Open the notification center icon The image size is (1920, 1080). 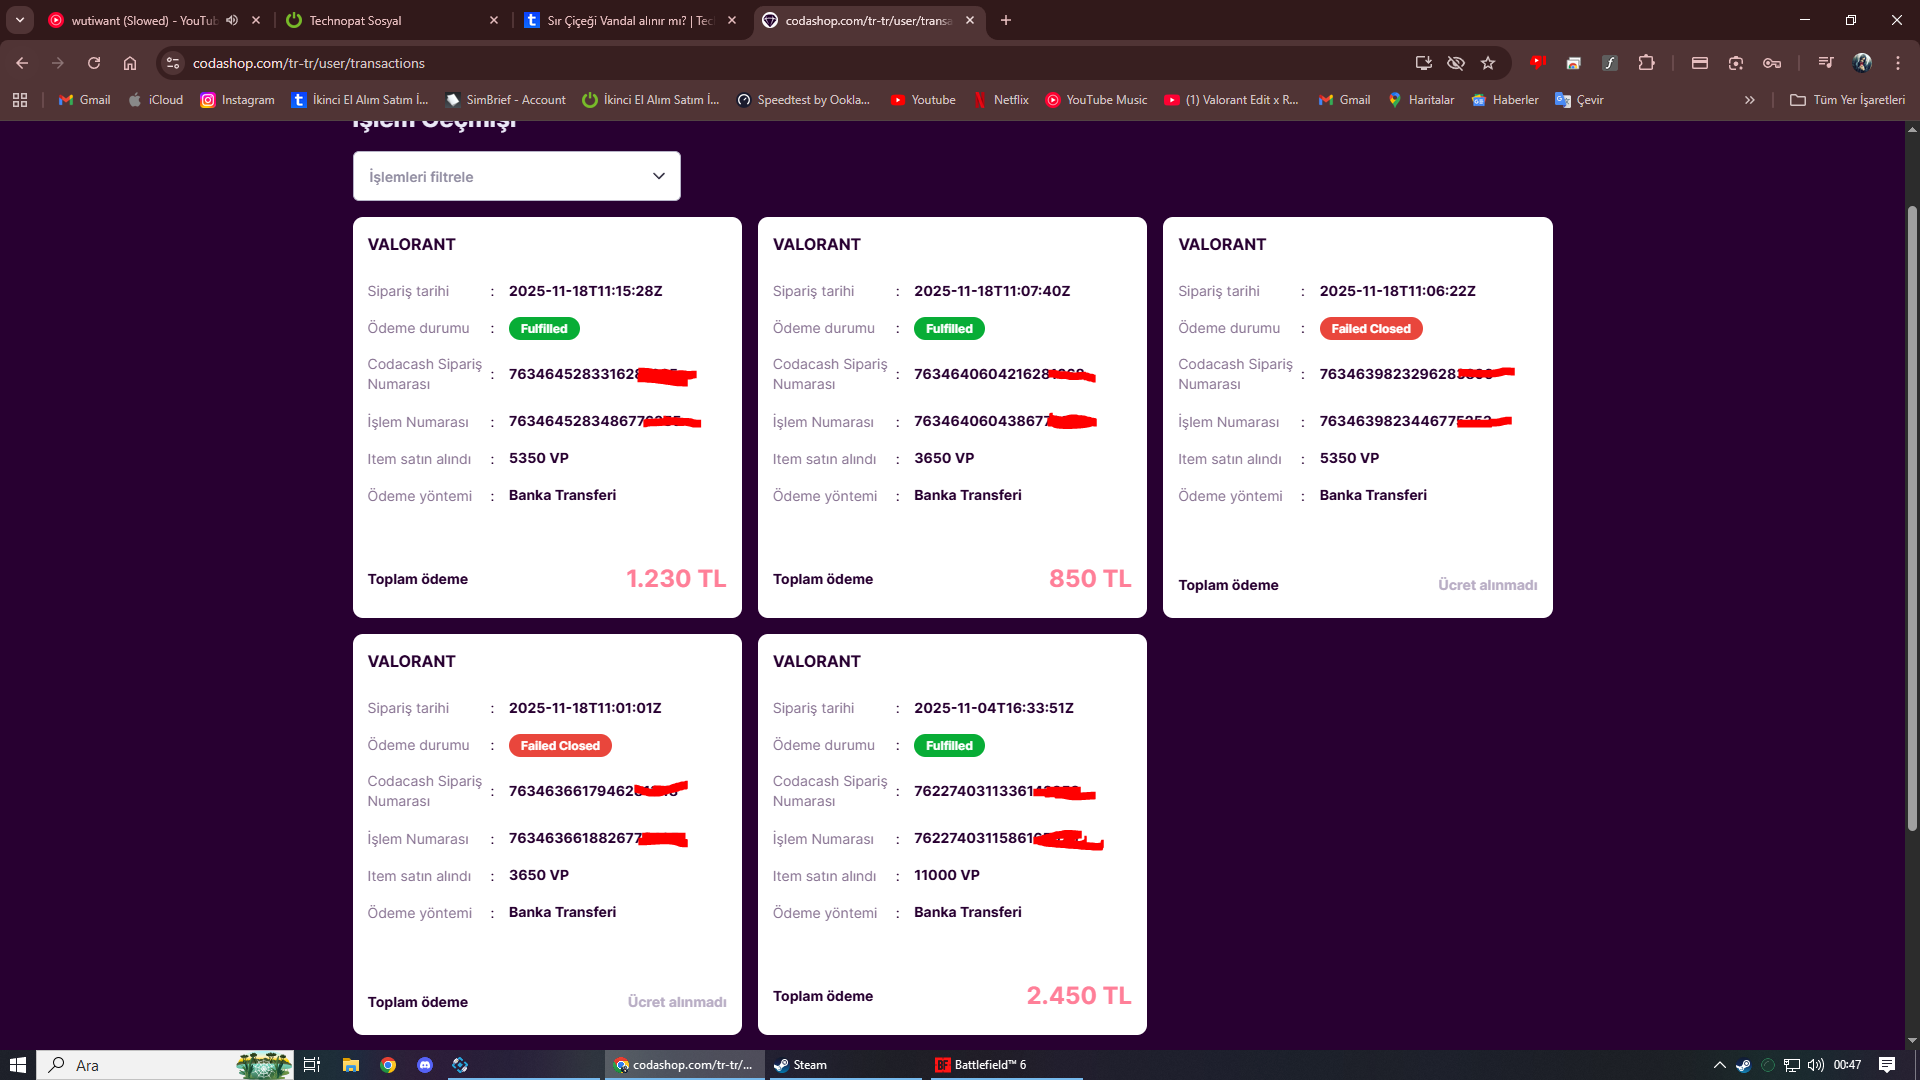[x=1887, y=1065]
